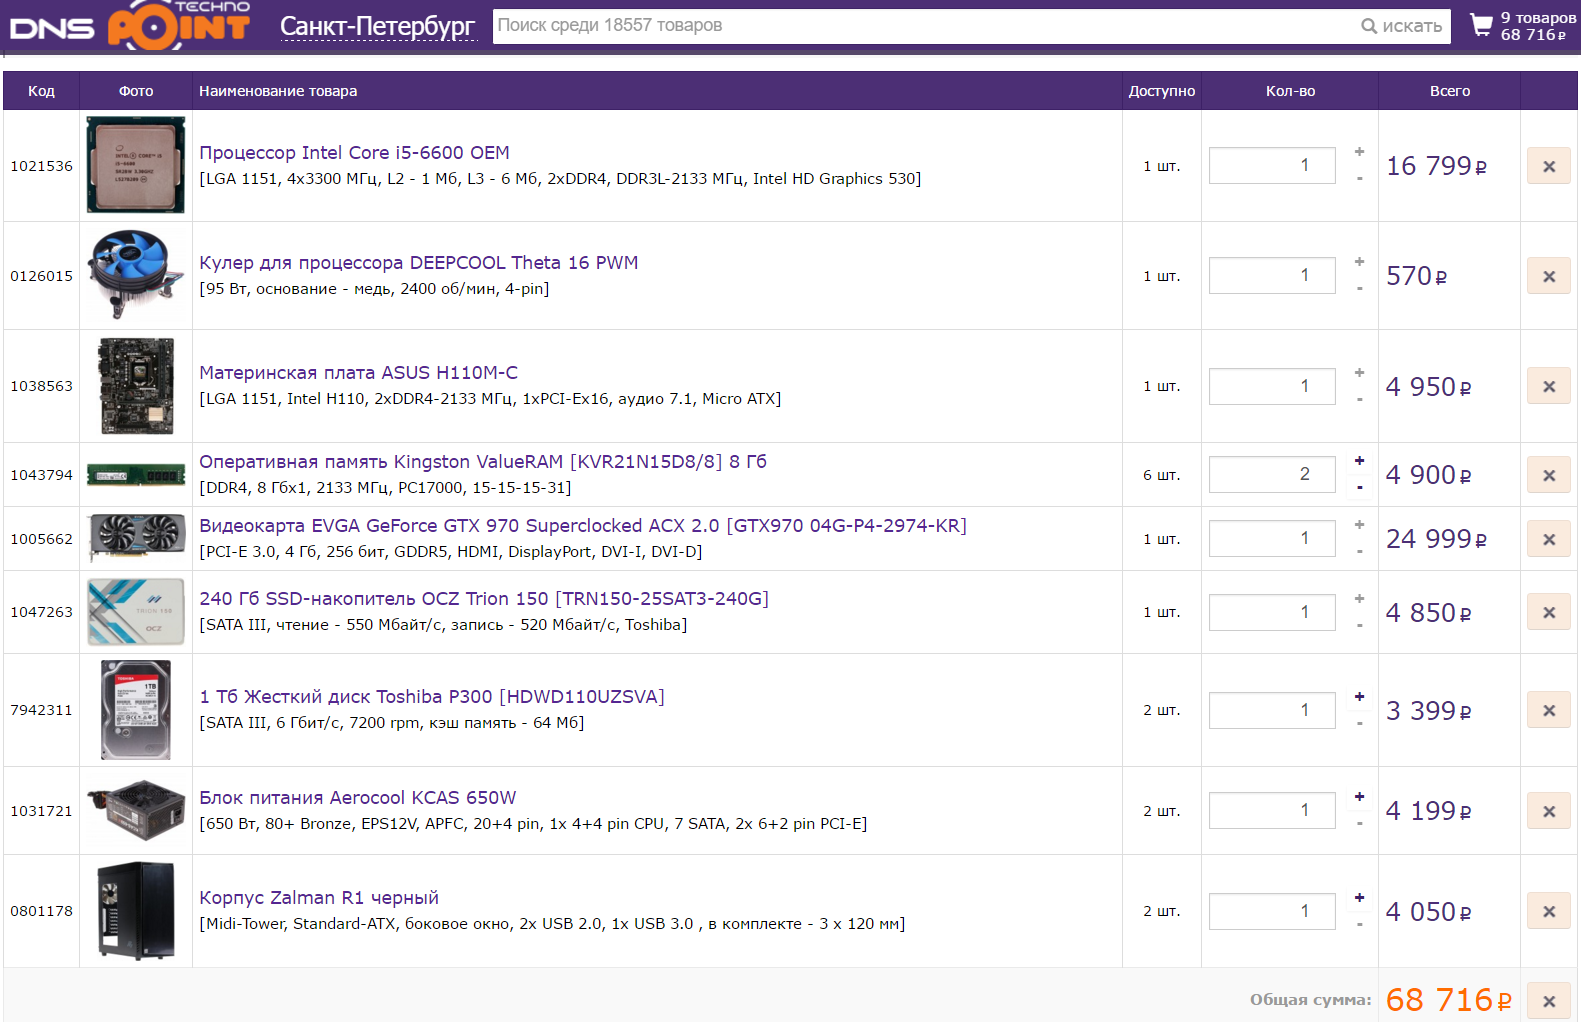
Task: Remove Toshiba P300 hard drive from cart
Action: point(1548,710)
